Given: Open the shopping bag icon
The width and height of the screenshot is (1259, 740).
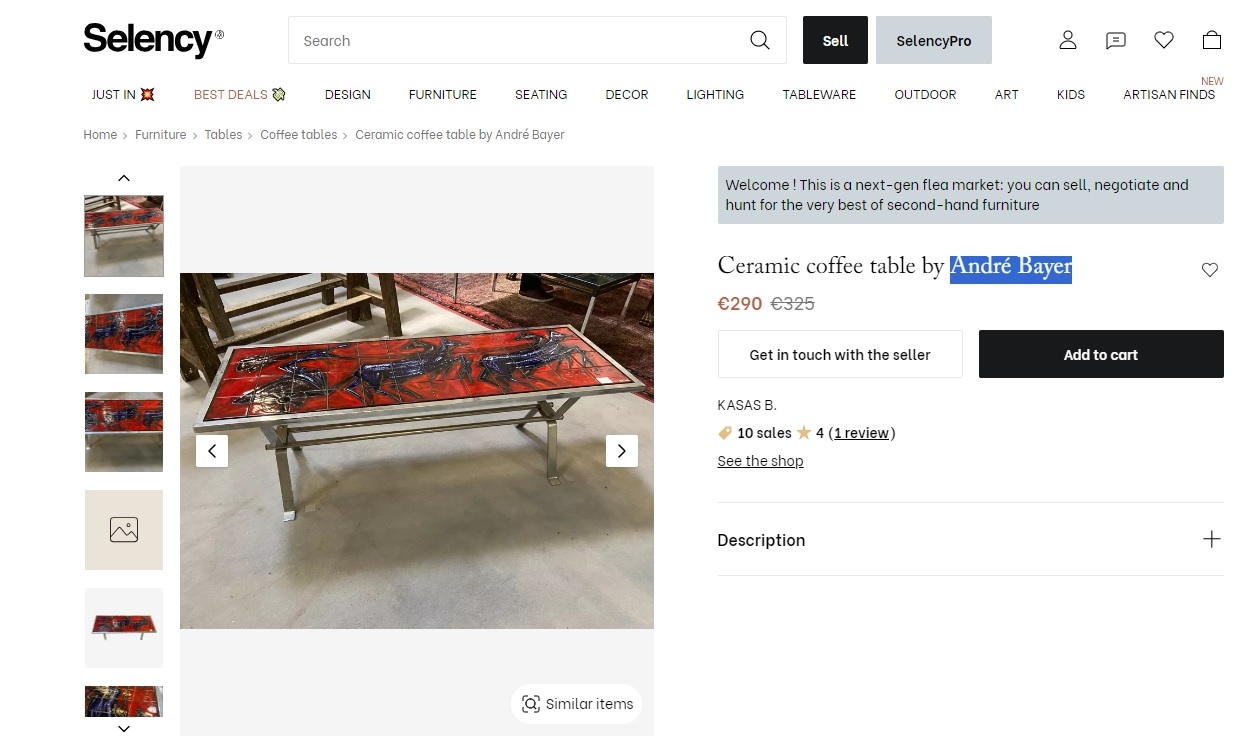Looking at the screenshot, I should click(1212, 40).
